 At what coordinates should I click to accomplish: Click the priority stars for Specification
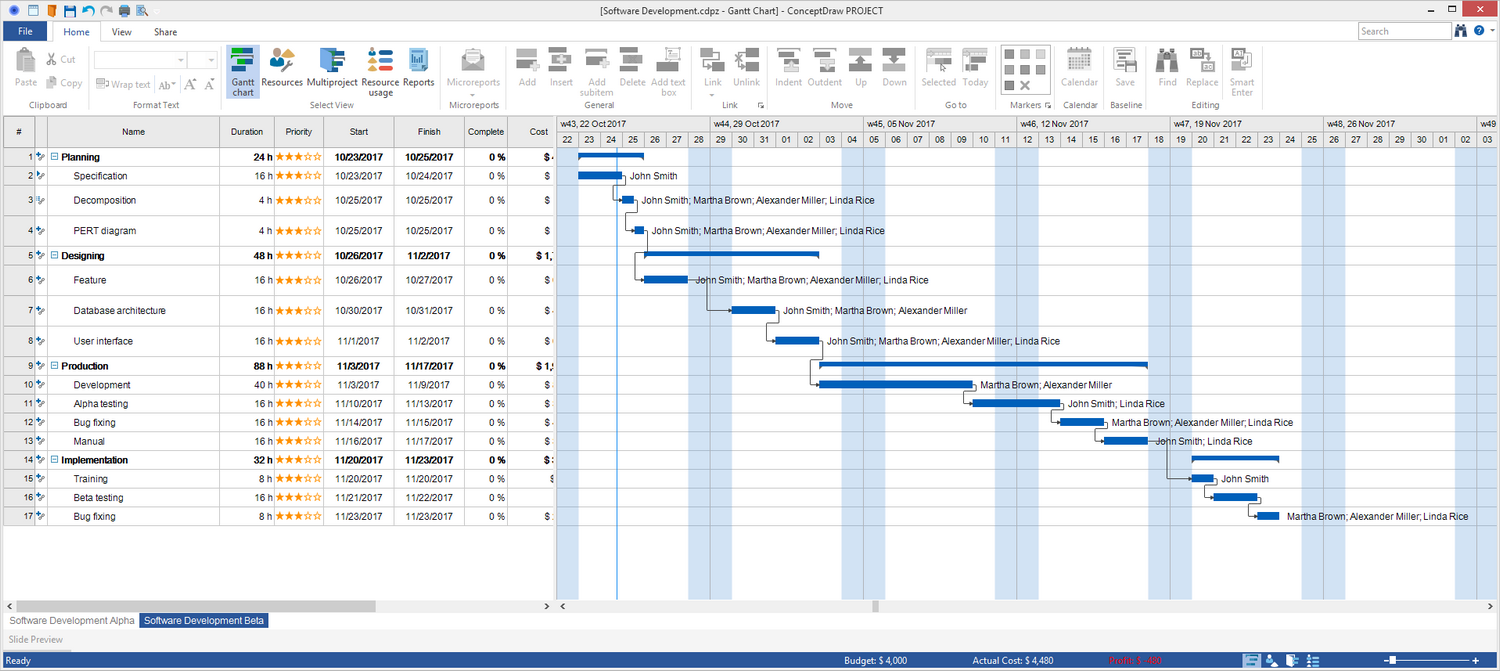[299, 176]
